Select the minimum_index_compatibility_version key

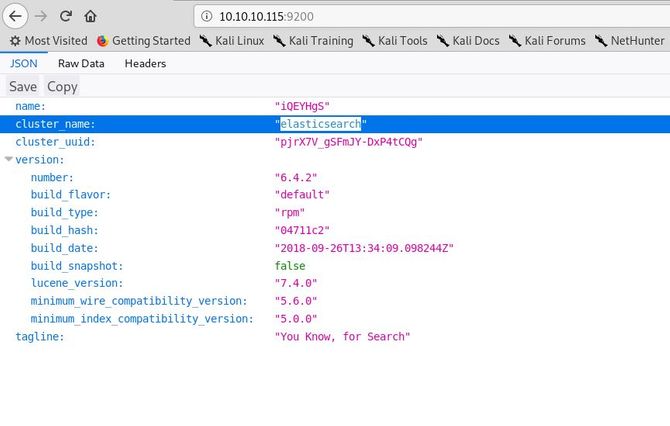[142, 319]
